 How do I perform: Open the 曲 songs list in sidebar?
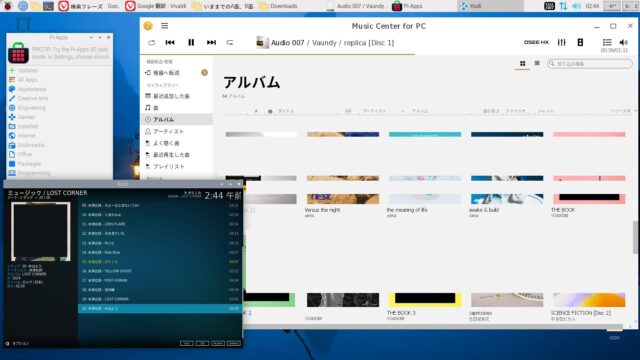pyautogui.click(x=176, y=108)
